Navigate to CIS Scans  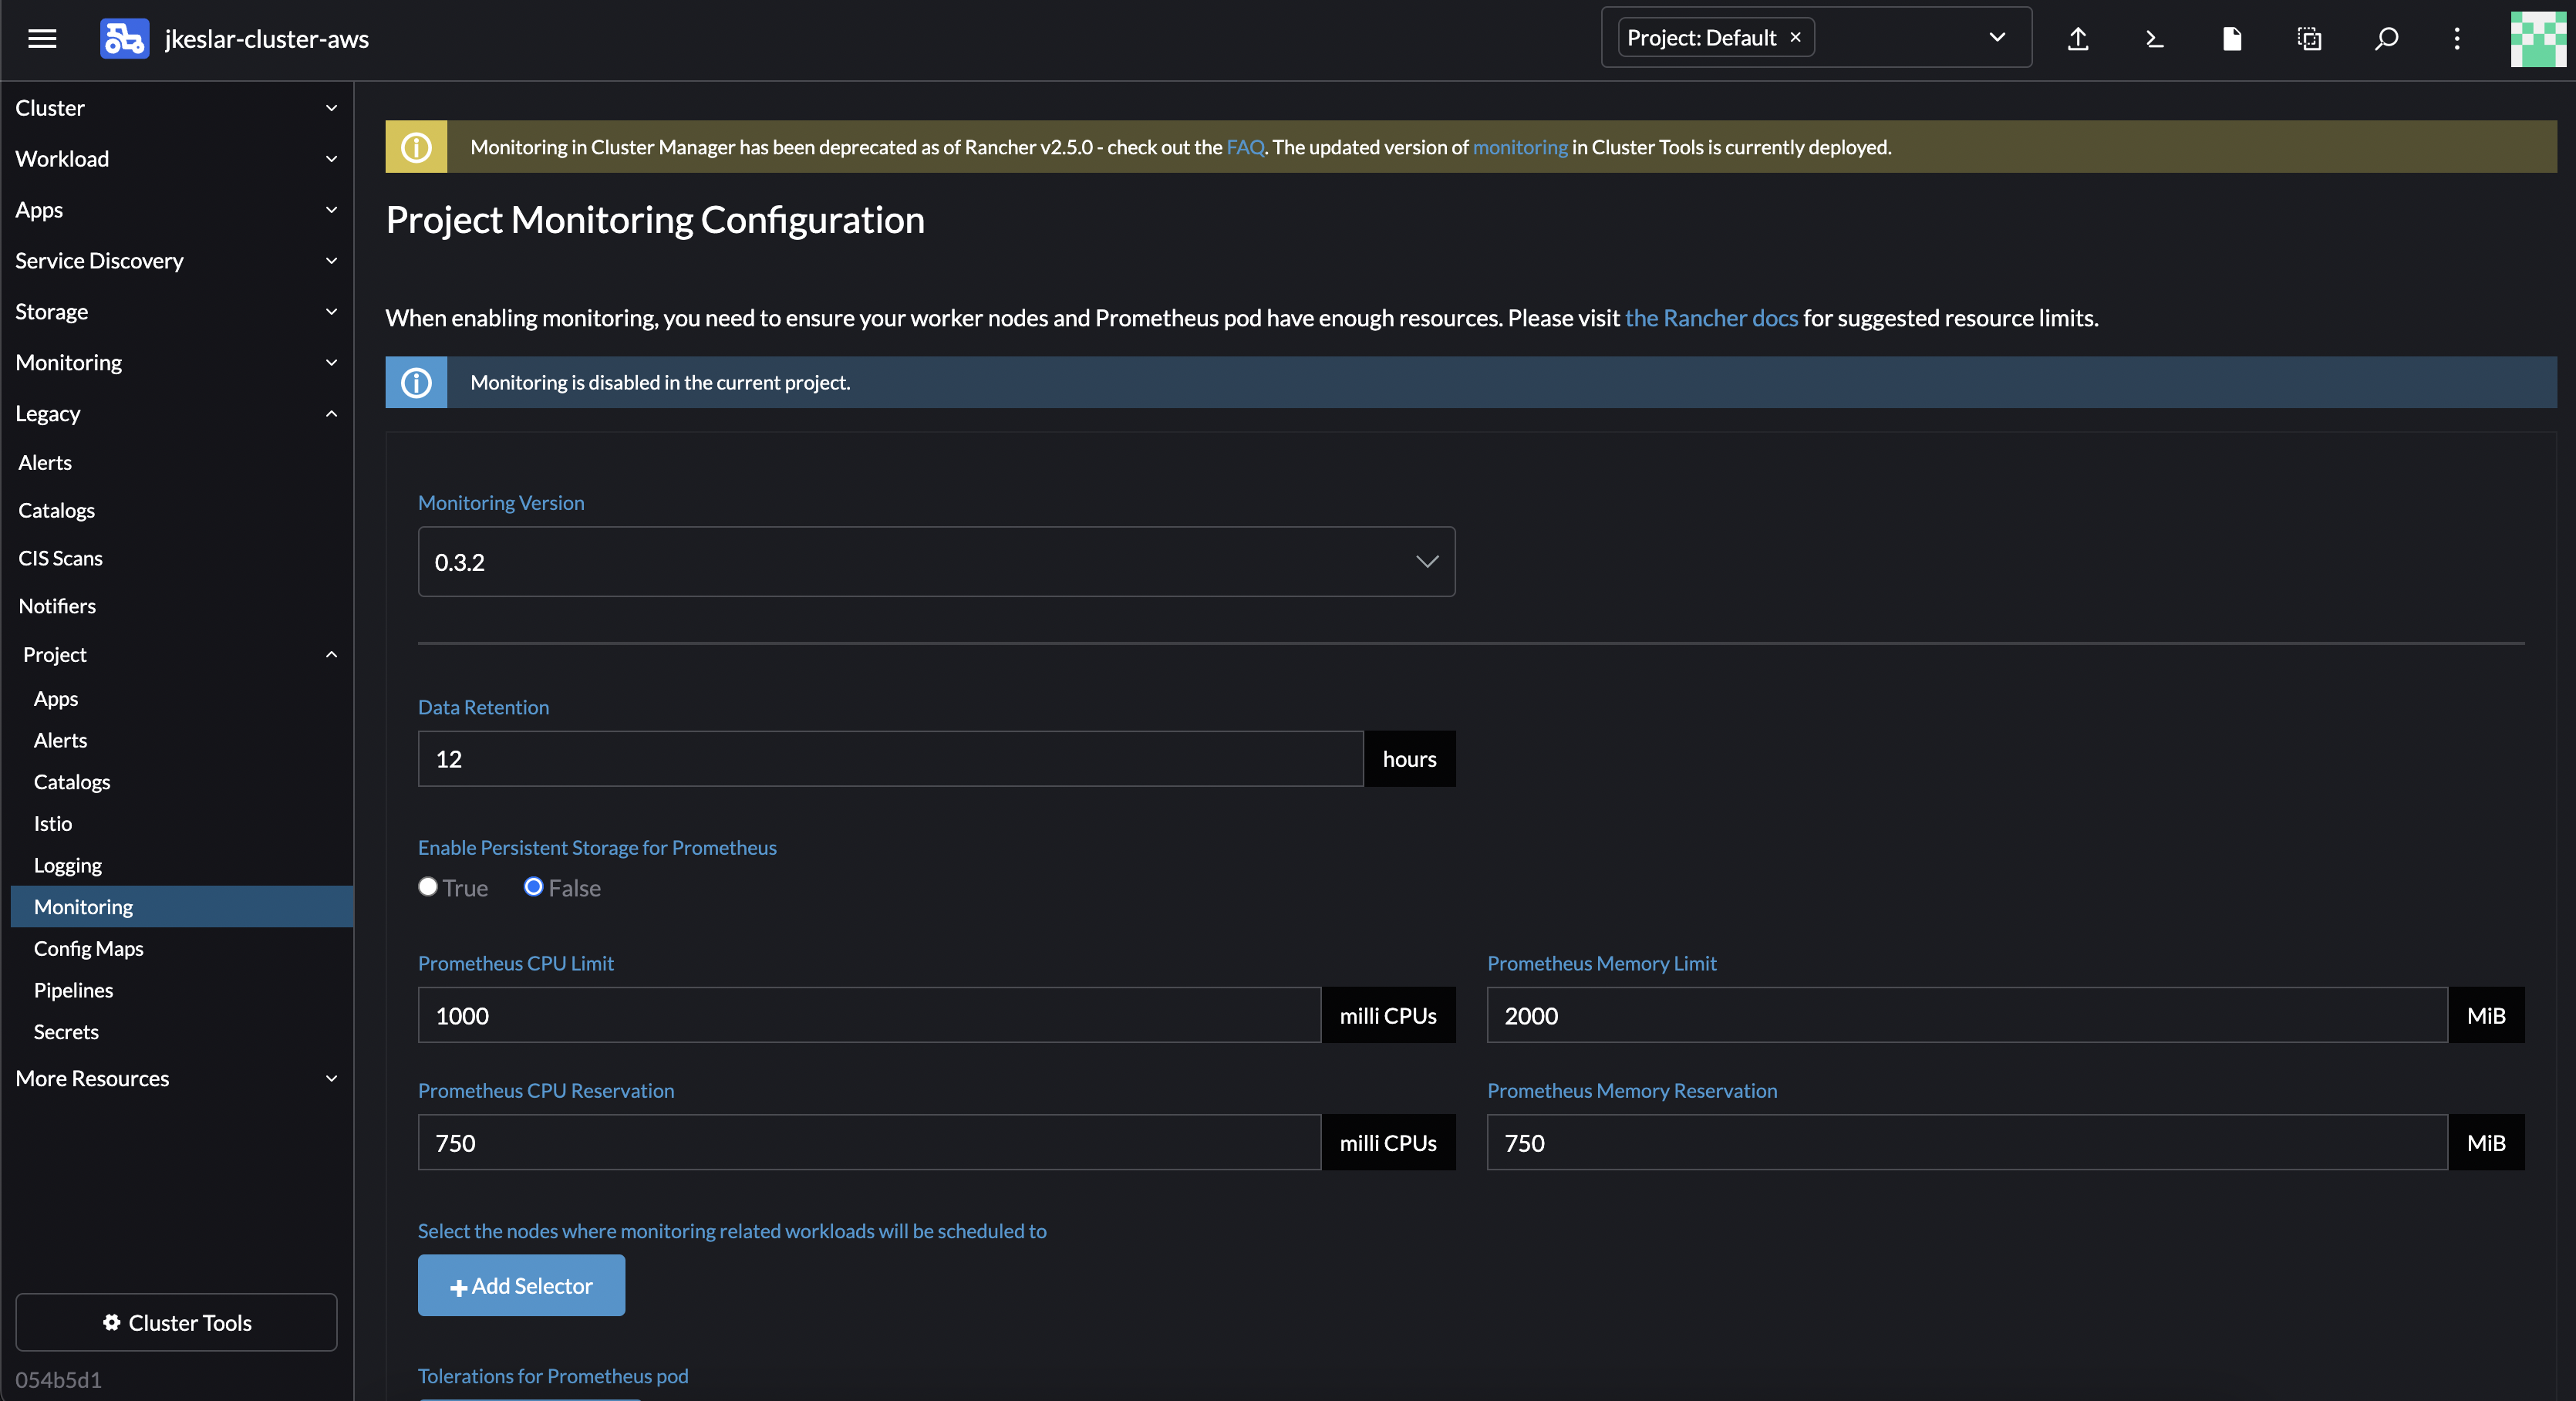tap(60, 557)
